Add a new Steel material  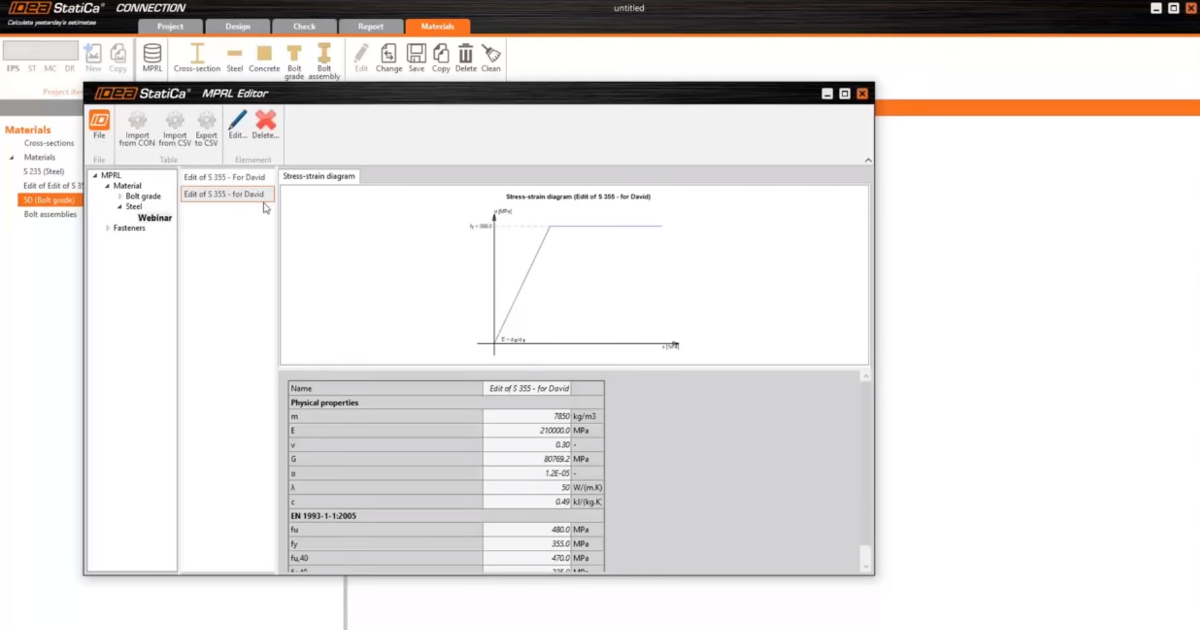235,58
